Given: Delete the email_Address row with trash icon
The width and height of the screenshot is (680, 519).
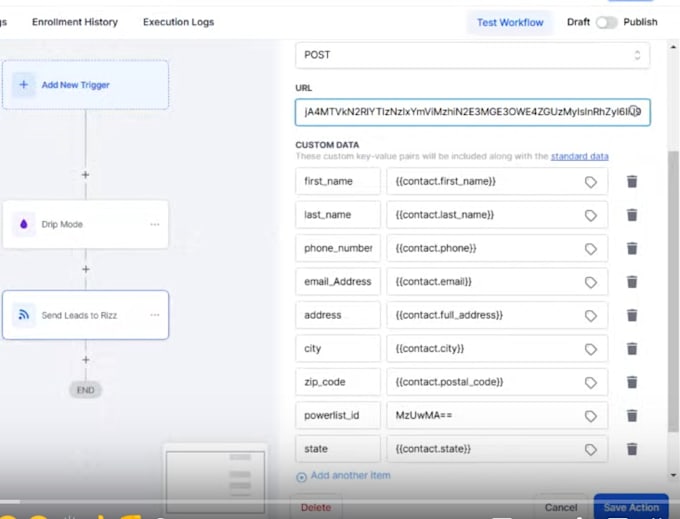Looking at the screenshot, I should (x=632, y=282).
